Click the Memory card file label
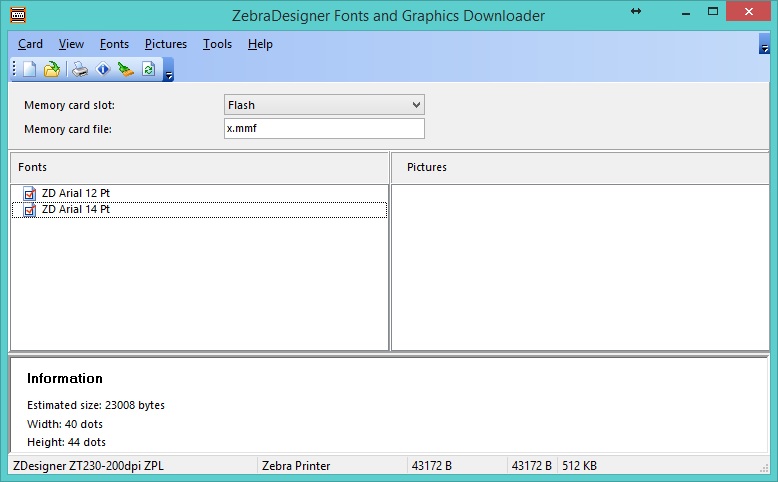This screenshot has width=778, height=482. pyautogui.click(x=68, y=129)
